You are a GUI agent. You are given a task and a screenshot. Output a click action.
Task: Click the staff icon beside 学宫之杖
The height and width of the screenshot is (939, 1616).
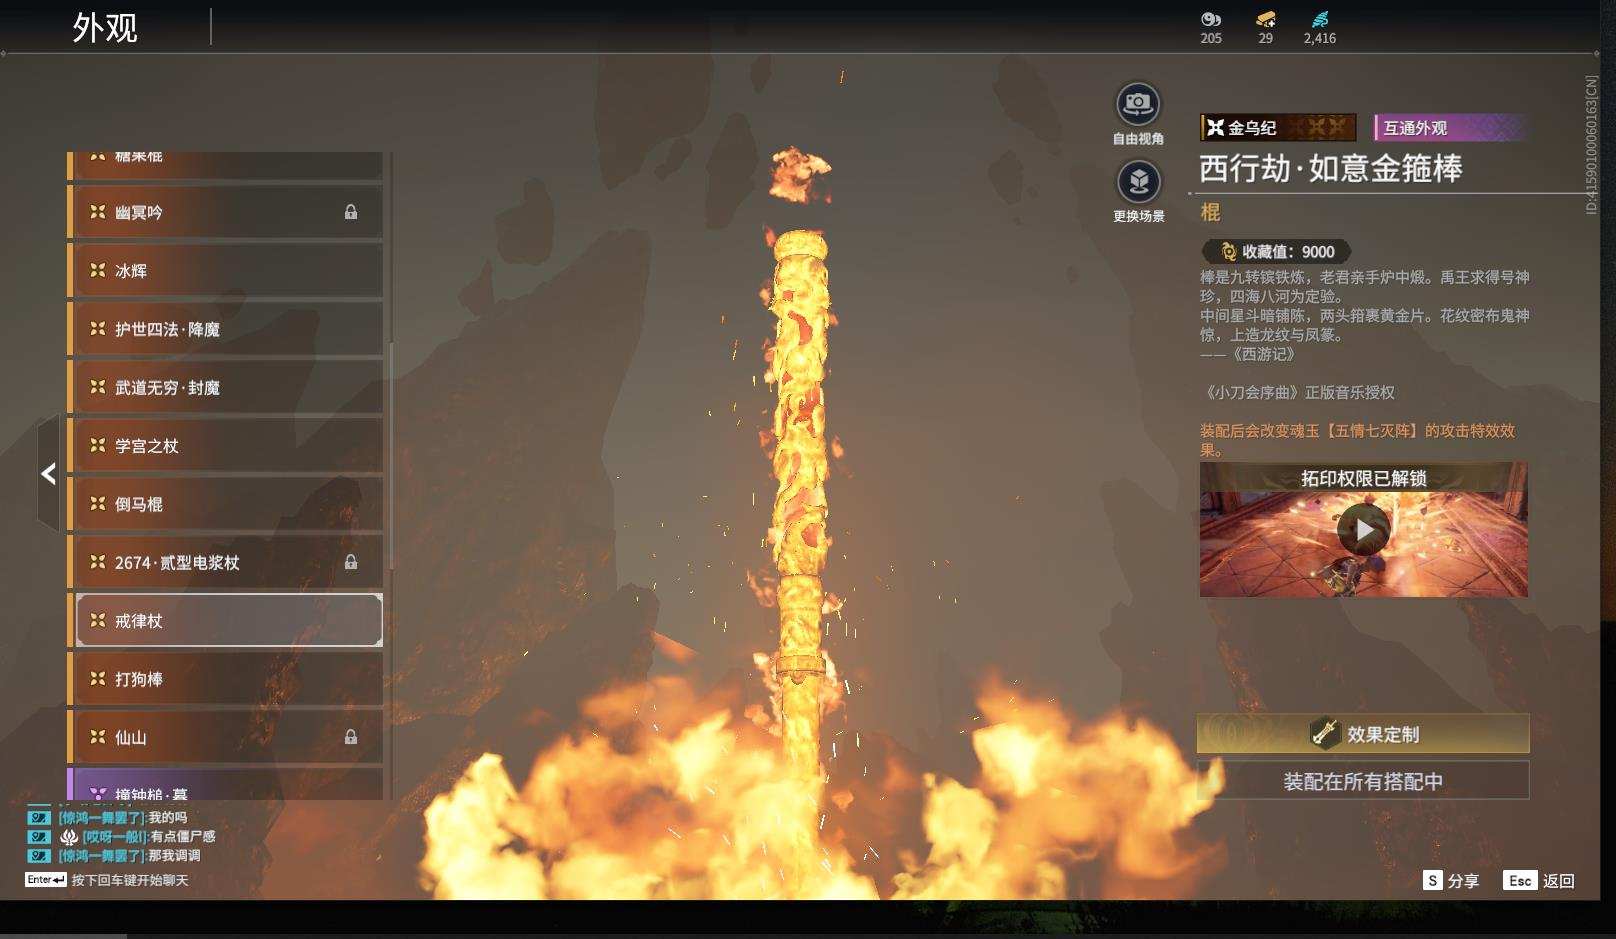pyautogui.click(x=98, y=445)
